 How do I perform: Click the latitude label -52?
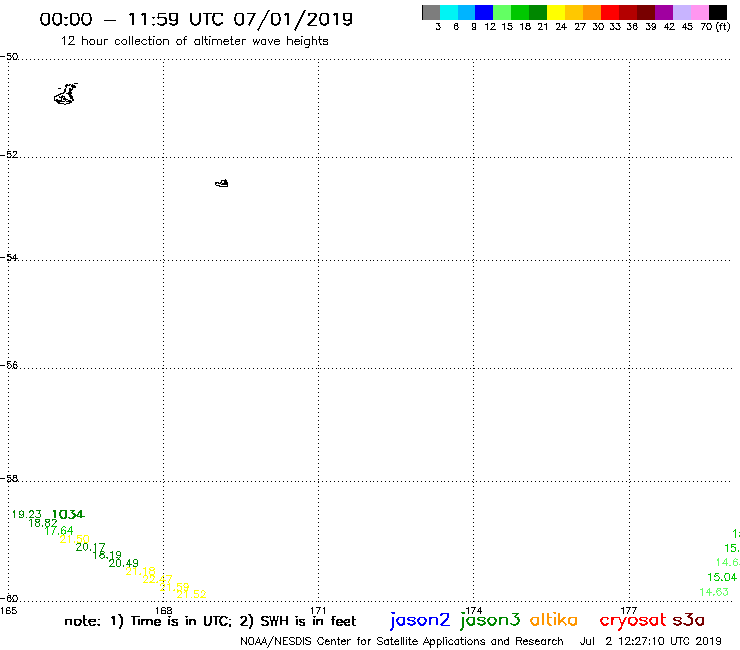pos(9,154)
